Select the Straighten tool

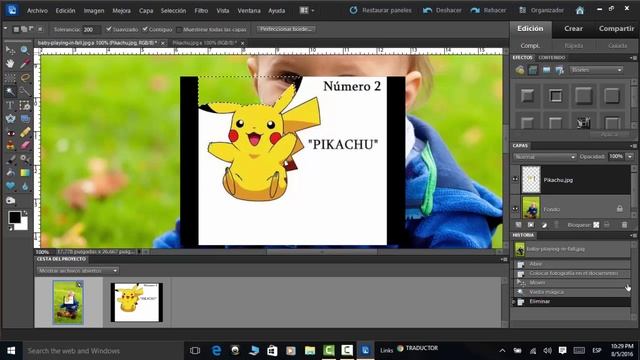click(25, 118)
